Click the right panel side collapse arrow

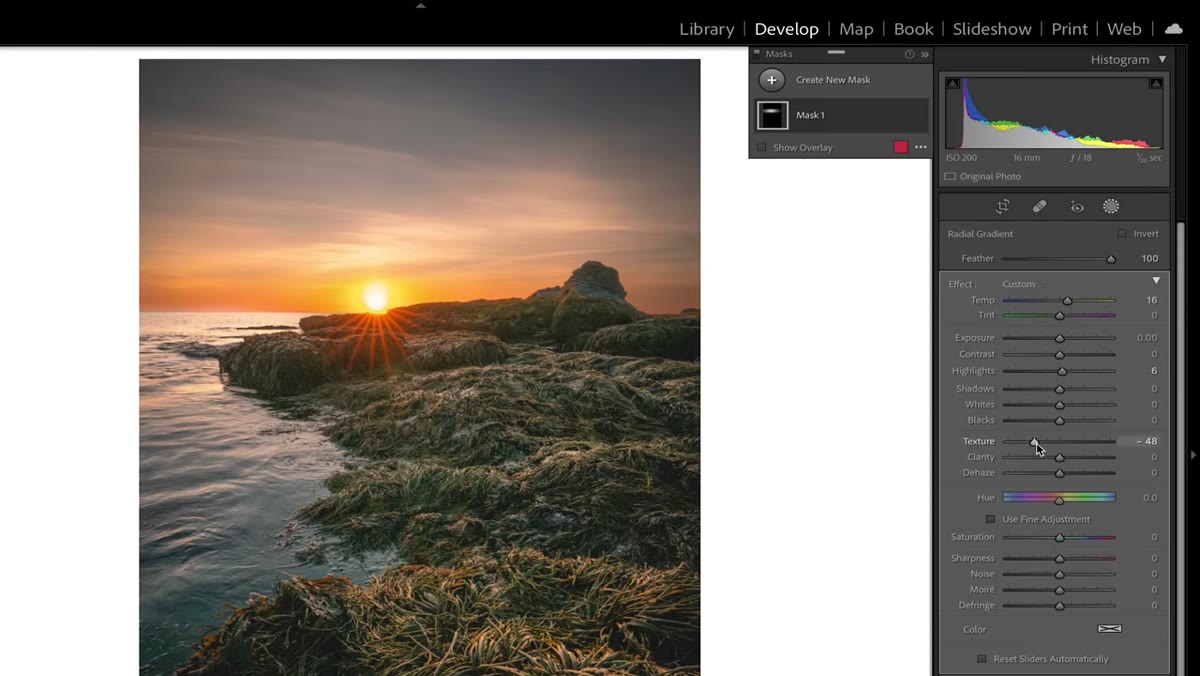(1193, 455)
